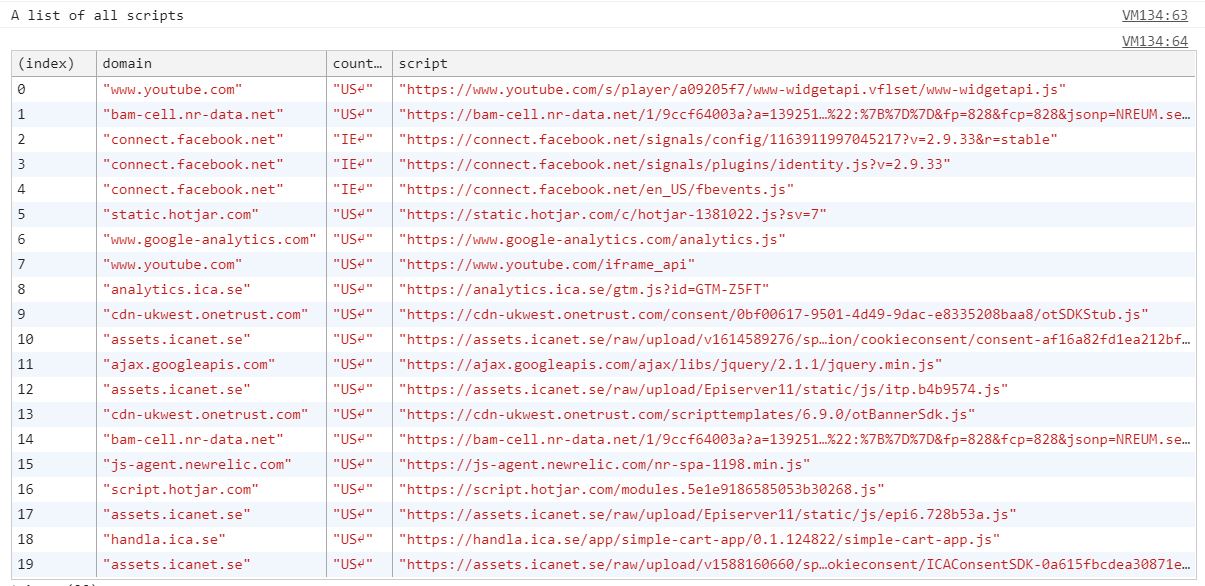Open the VM134:63 source link
The image size is (1205, 586).
(1155, 16)
